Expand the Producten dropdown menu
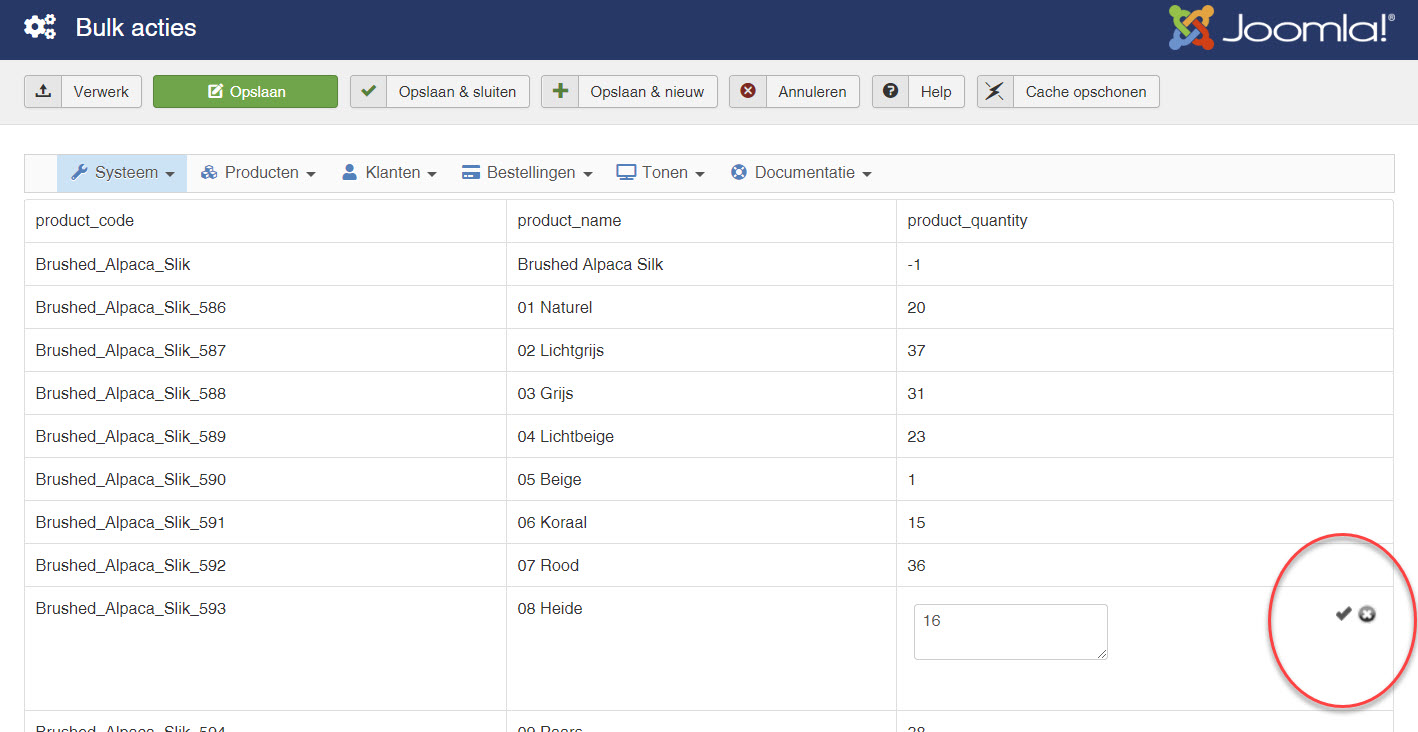1418x732 pixels. click(x=258, y=173)
